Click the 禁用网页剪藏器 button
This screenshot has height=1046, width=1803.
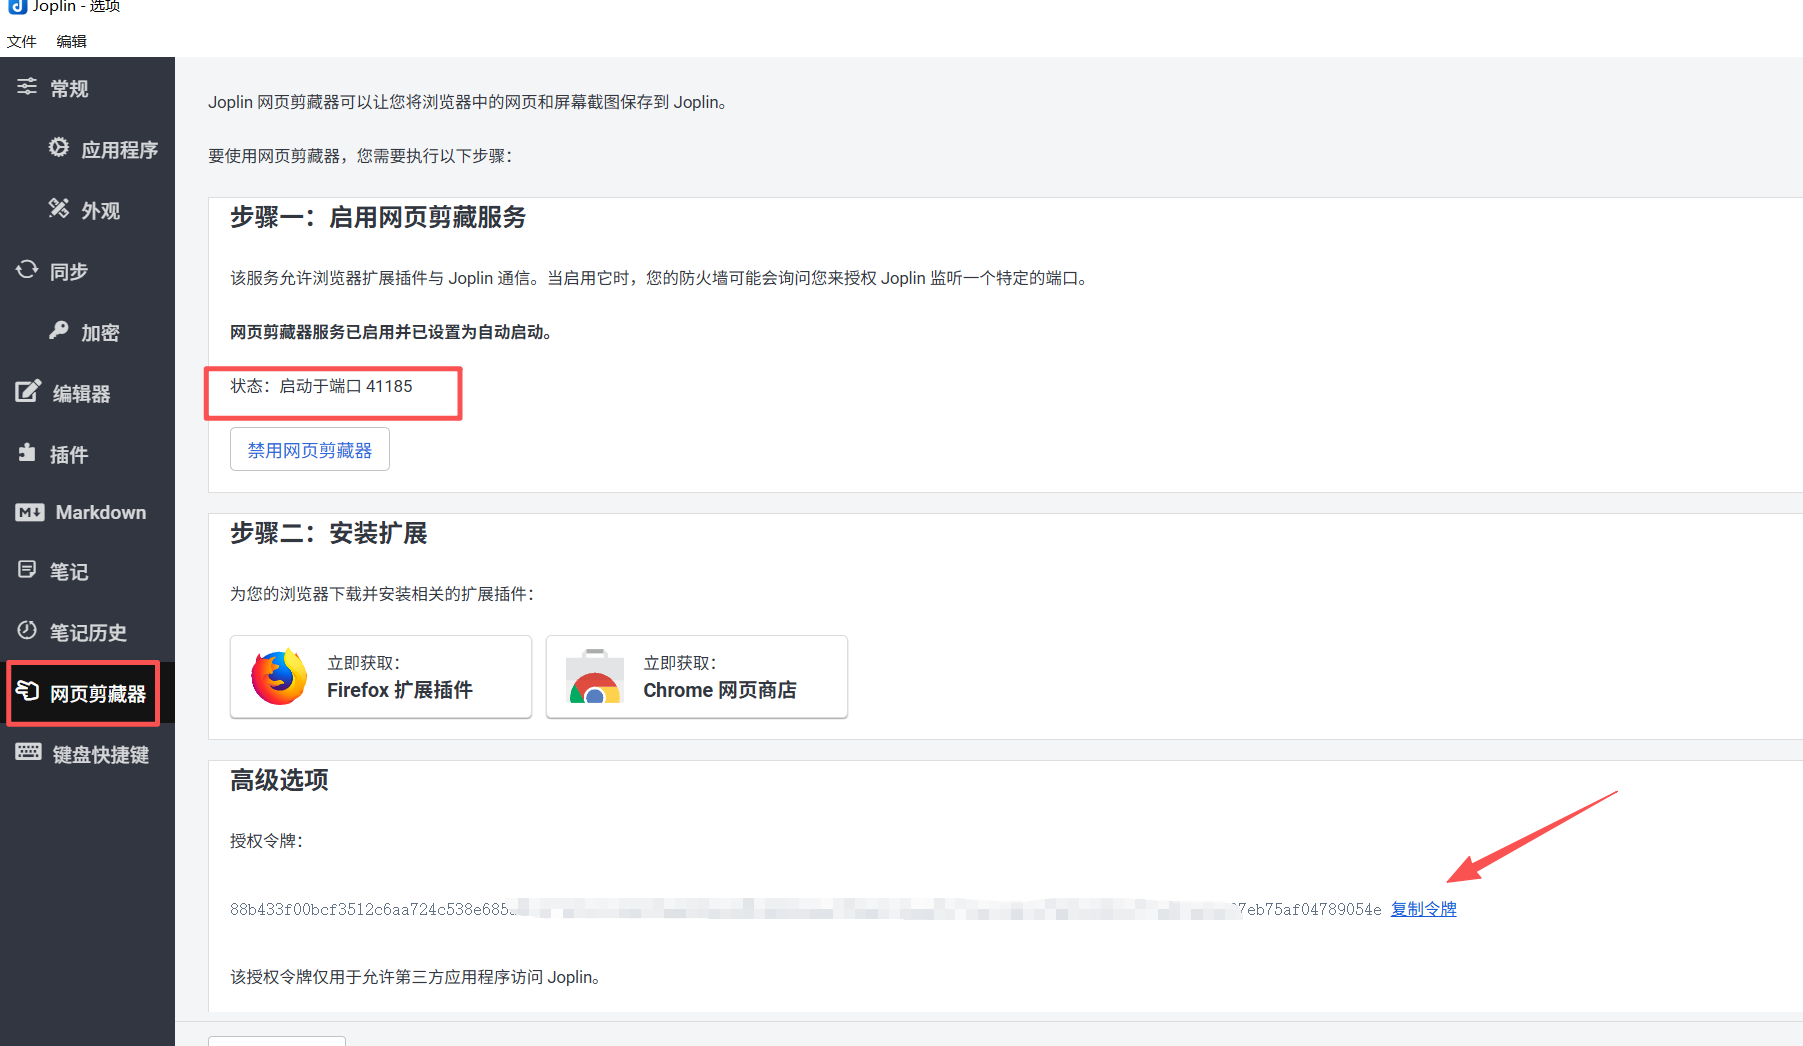tap(310, 450)
